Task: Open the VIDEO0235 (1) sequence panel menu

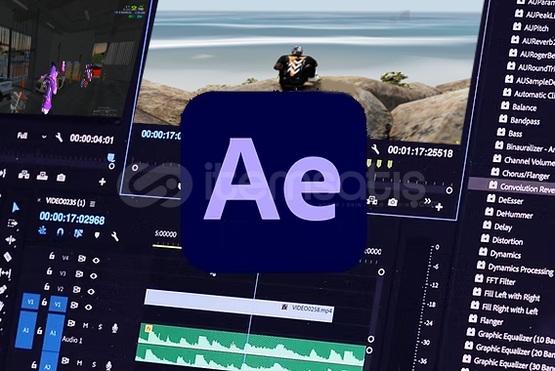Action: tap(92, 204)
